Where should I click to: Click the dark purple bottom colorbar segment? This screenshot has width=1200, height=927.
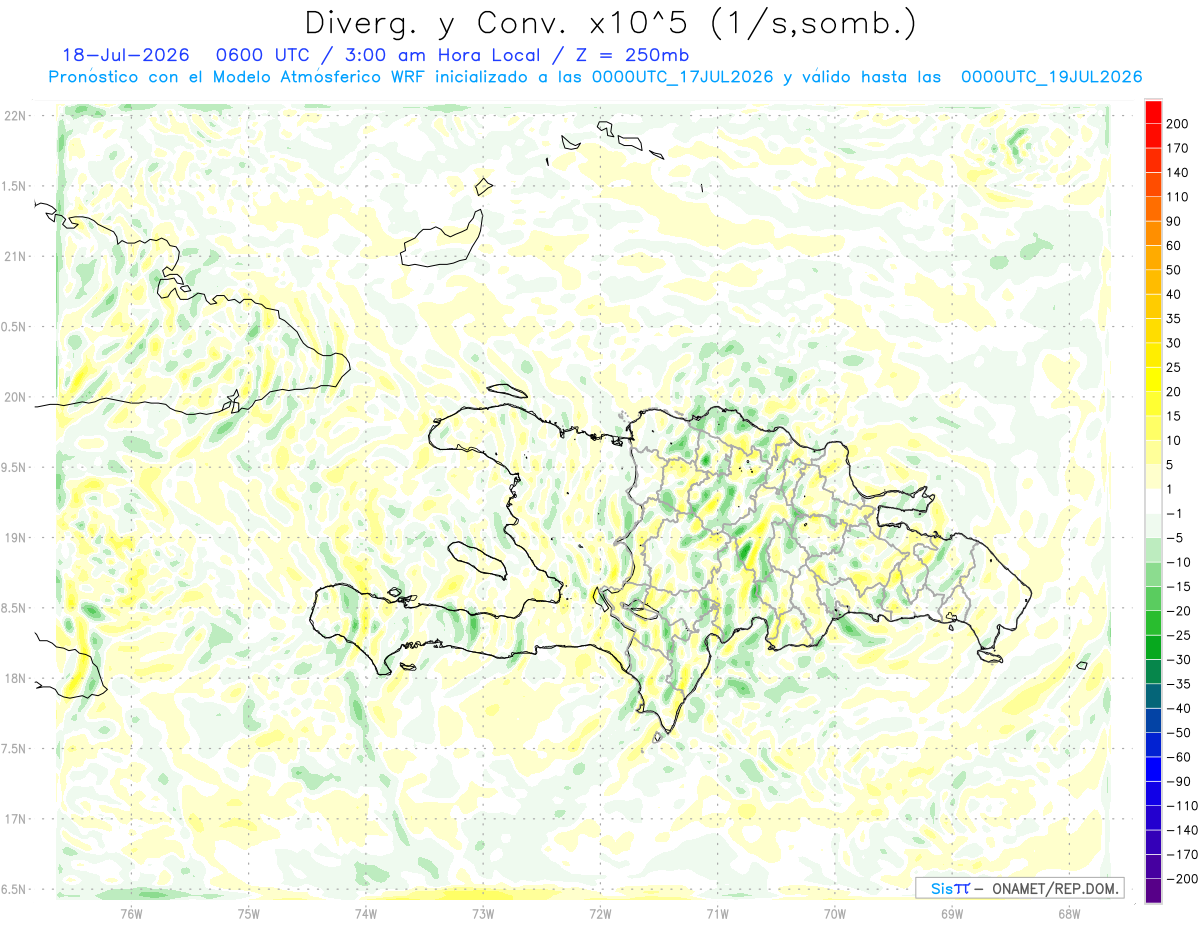point(1154,891)
